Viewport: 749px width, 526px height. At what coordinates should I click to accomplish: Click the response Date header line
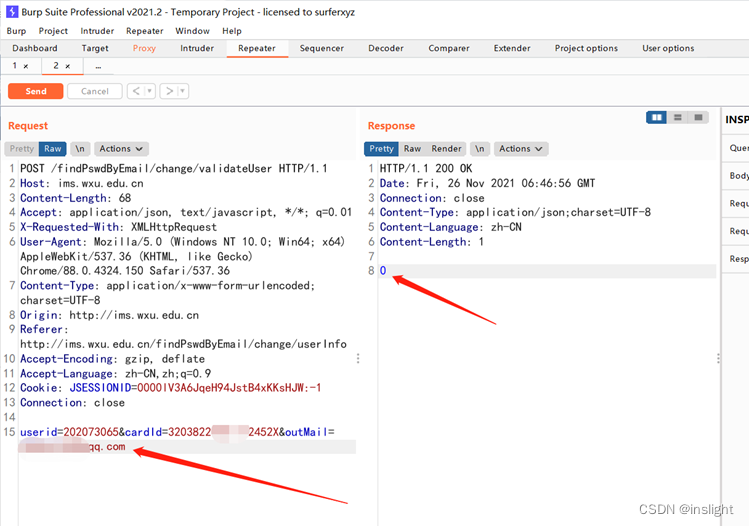tap(487, 183)
